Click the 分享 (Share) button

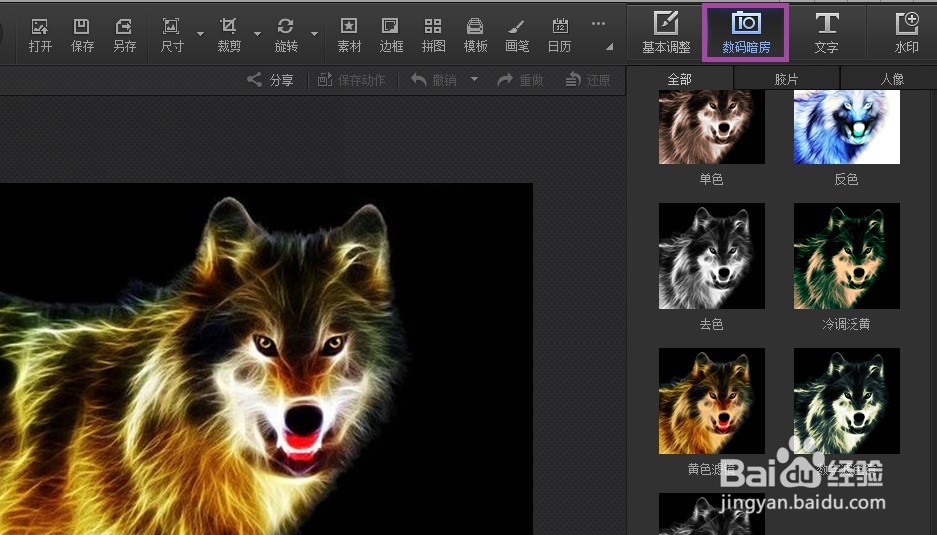tap(271, 80)
